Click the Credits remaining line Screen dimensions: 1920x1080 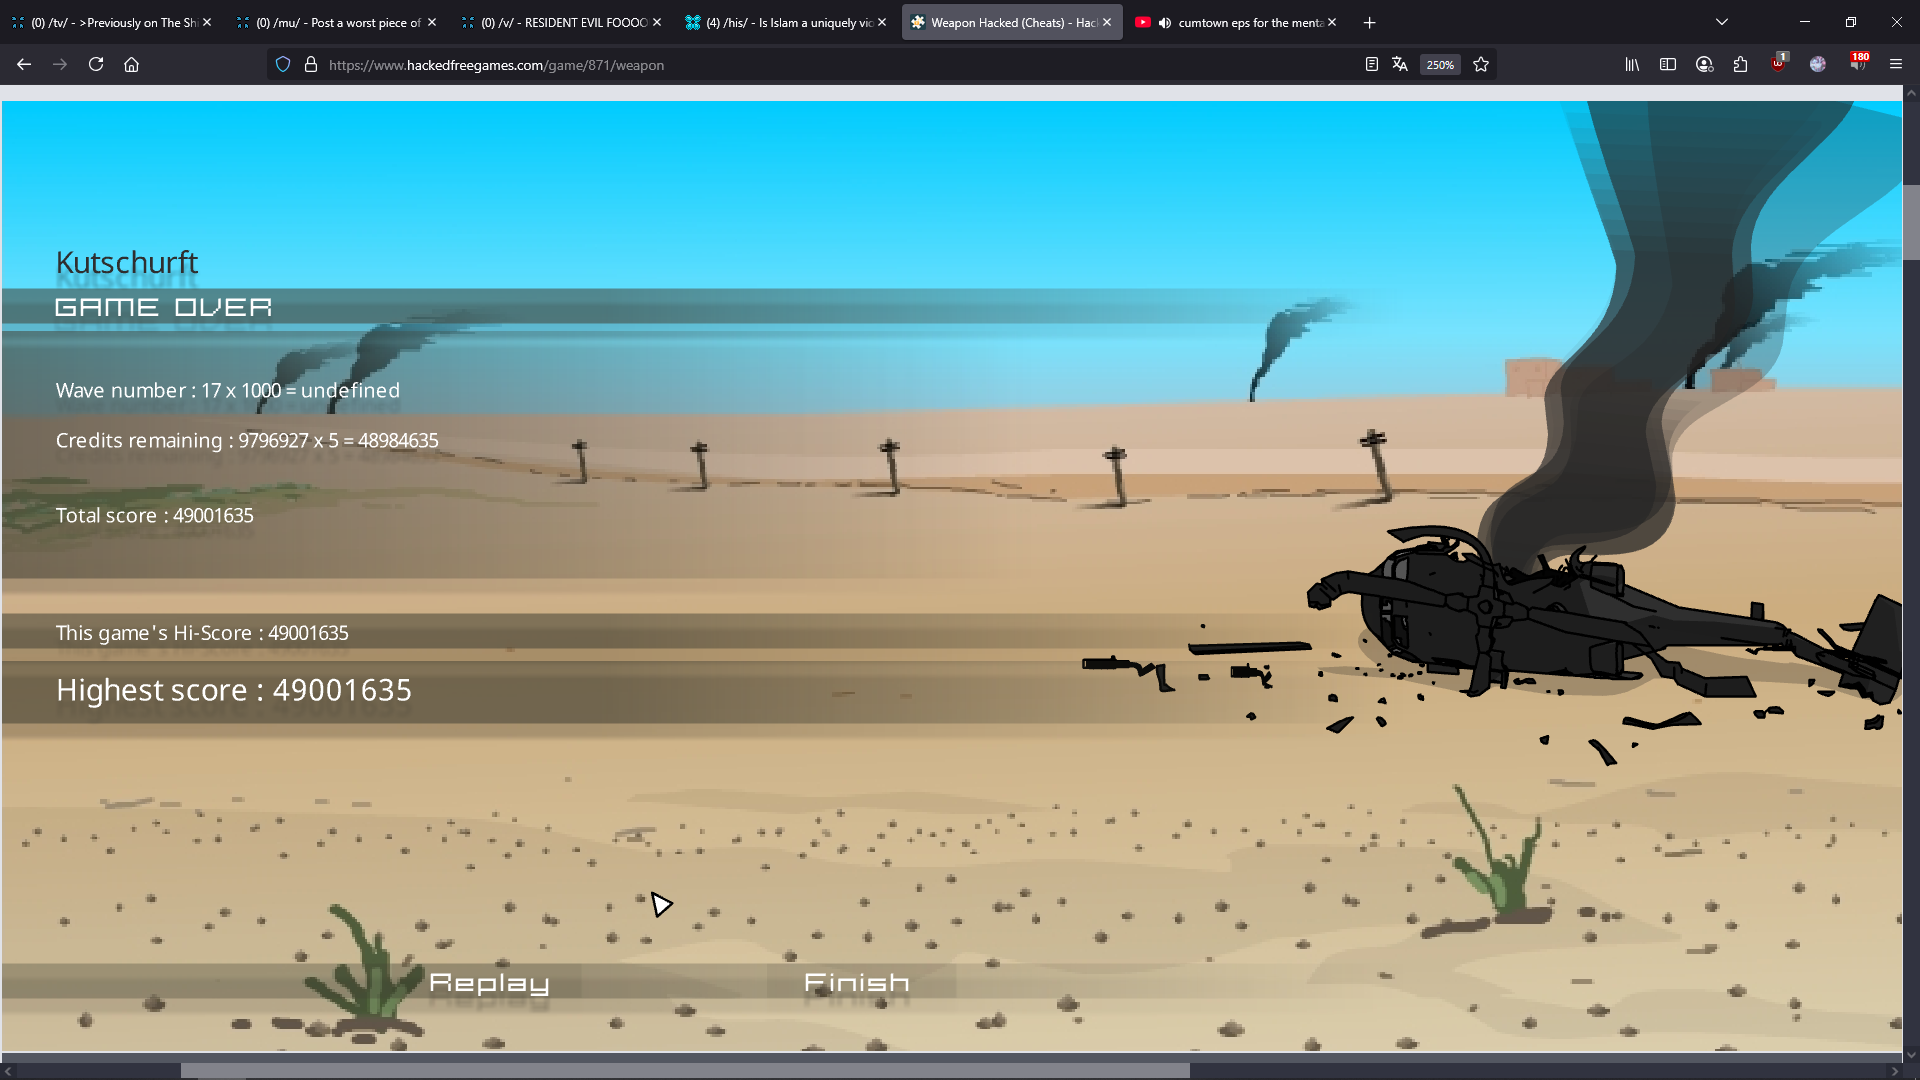point(247,440)
